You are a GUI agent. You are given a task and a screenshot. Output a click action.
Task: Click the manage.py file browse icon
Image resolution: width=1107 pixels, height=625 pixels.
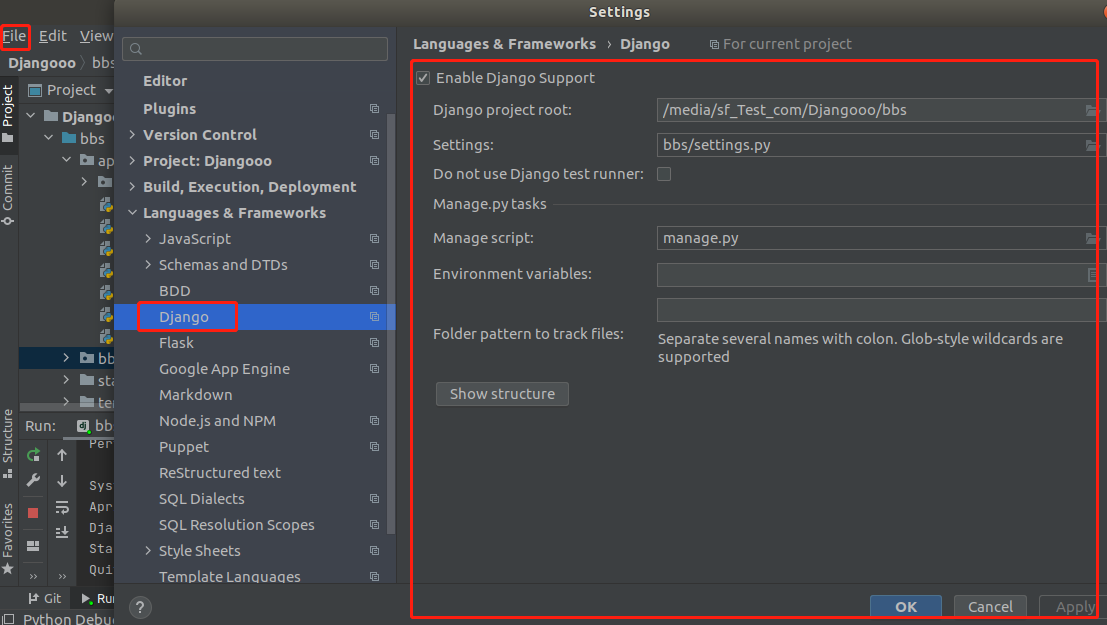point(1094,237)
